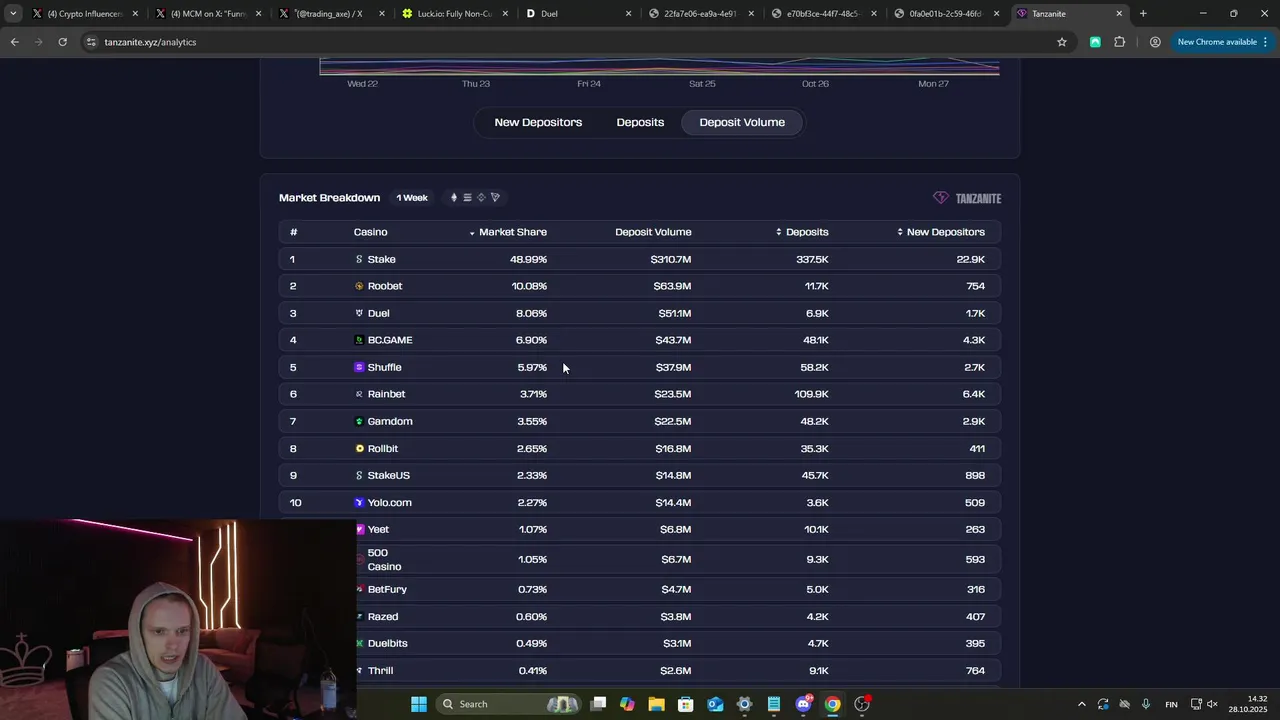Show the Deposits chart

coord(640,122)
